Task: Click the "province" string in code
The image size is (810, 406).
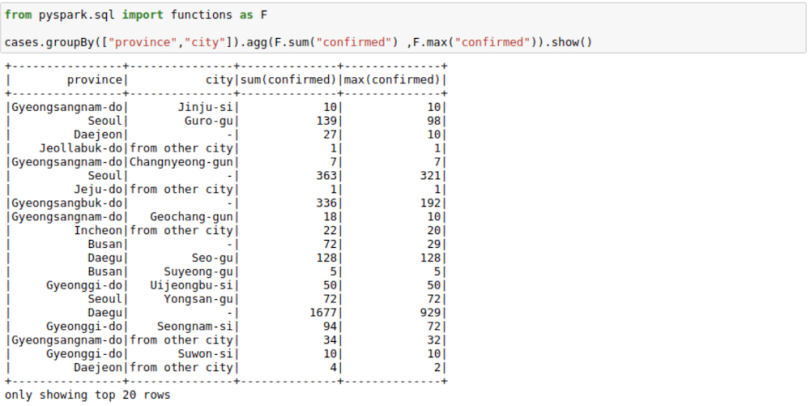Action: (142, 42)
